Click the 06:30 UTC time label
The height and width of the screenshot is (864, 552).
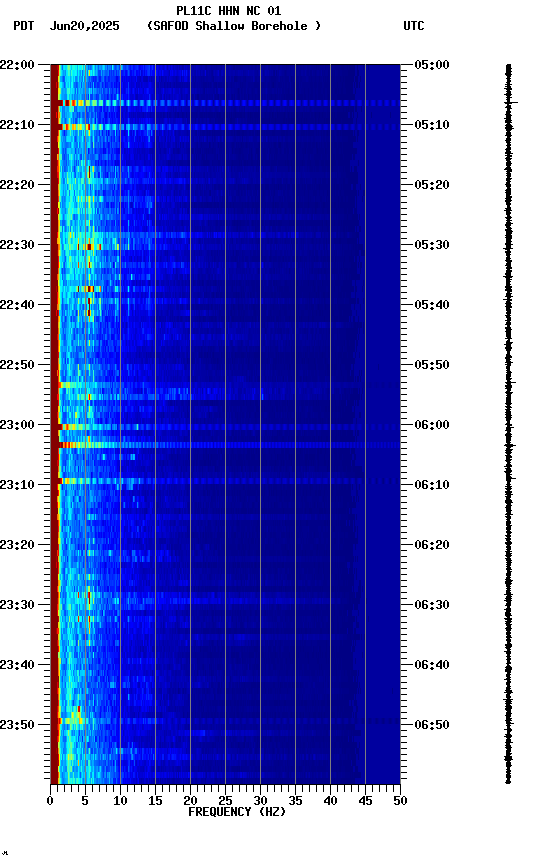click(x=432, y=605)
